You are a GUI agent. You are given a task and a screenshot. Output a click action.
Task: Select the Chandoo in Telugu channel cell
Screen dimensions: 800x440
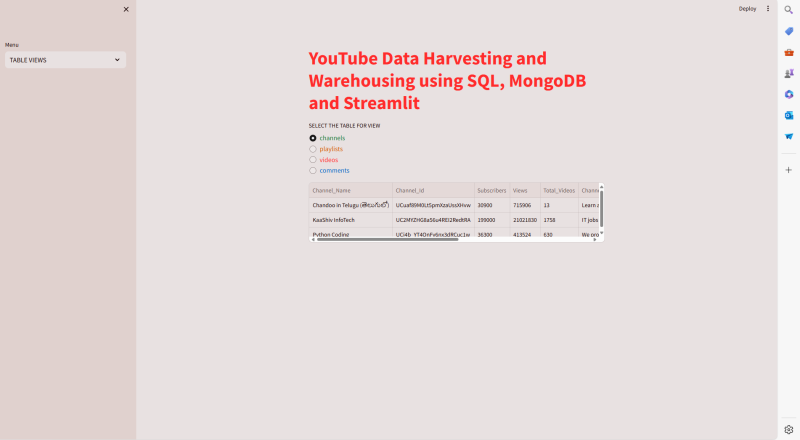[x=351, y=205]
